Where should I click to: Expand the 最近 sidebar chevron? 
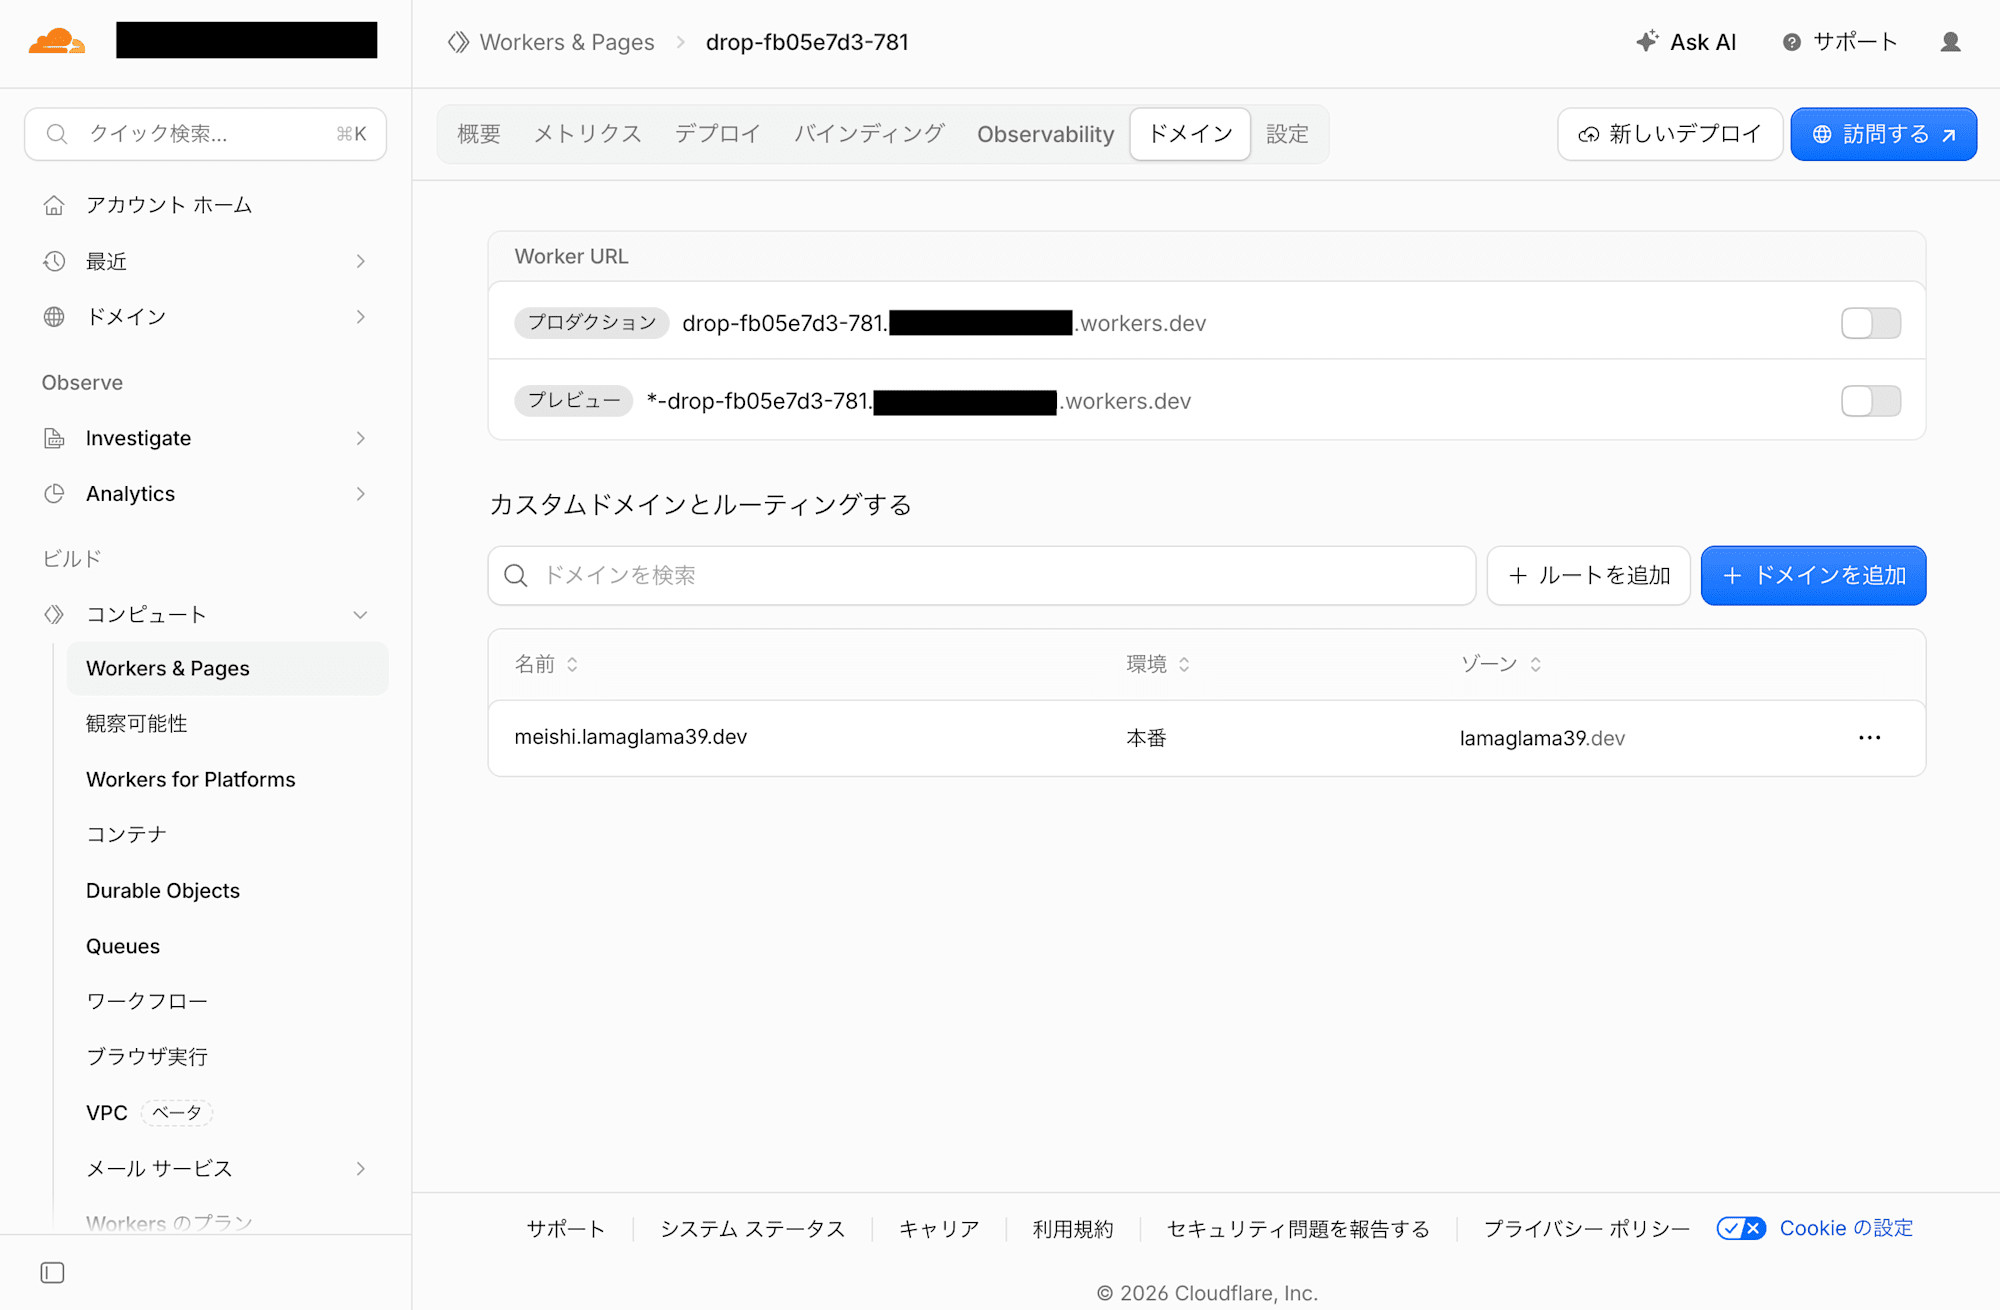pos(361,261)
